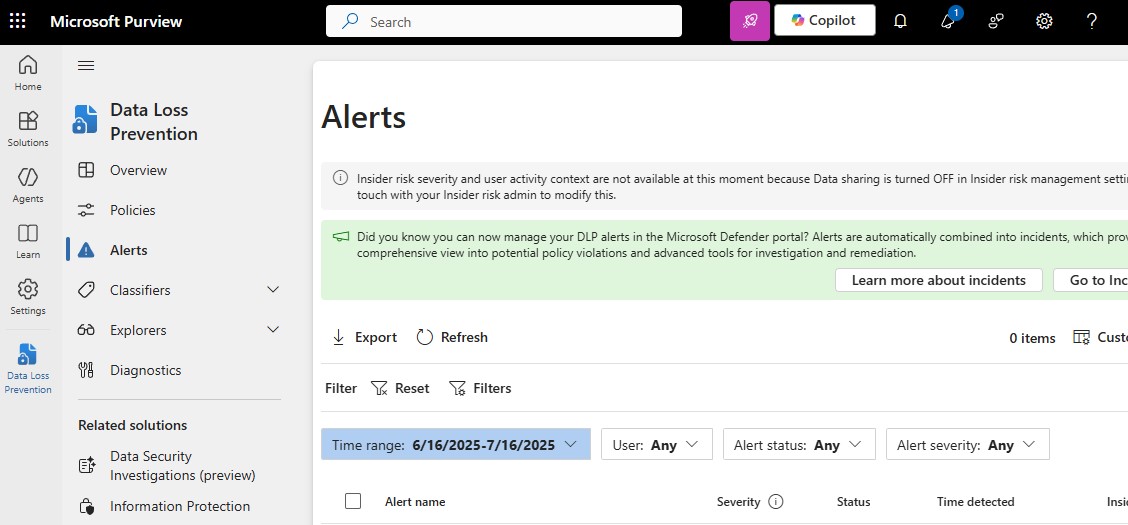Open the notifications bell icon

pos(900,22)
